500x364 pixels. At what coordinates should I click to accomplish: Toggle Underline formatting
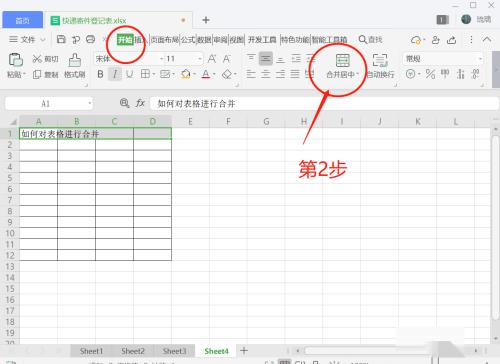pyautogui.click(x=129, y=74)
